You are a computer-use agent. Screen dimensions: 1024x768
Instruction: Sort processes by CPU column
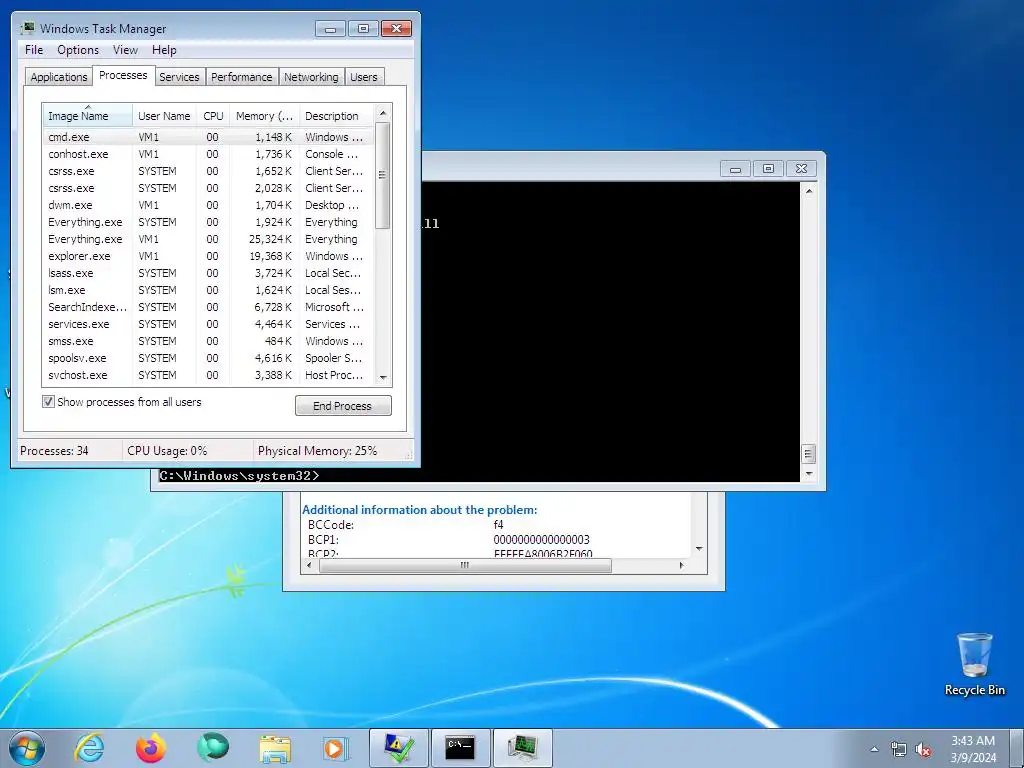[x=213, y=116]
